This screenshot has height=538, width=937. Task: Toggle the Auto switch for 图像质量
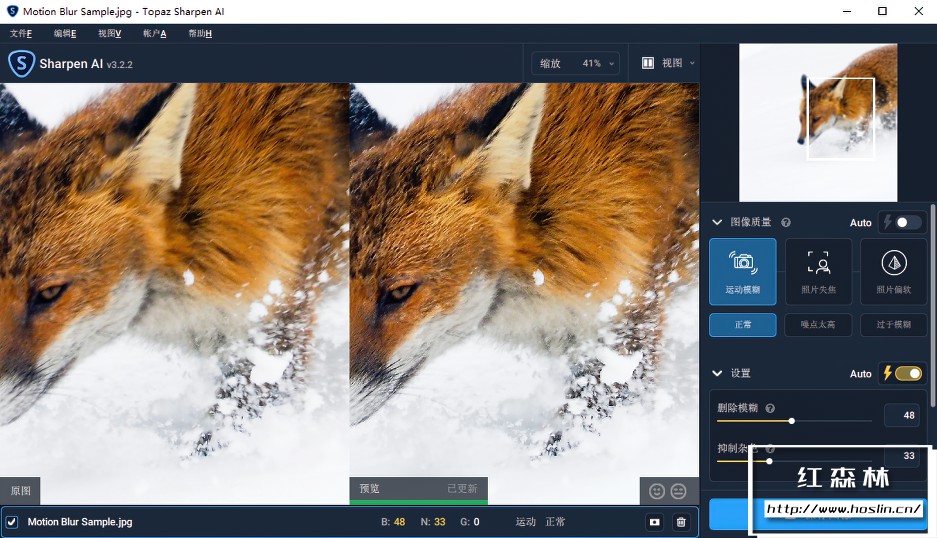pyautogui.click(x=908, y=222)
